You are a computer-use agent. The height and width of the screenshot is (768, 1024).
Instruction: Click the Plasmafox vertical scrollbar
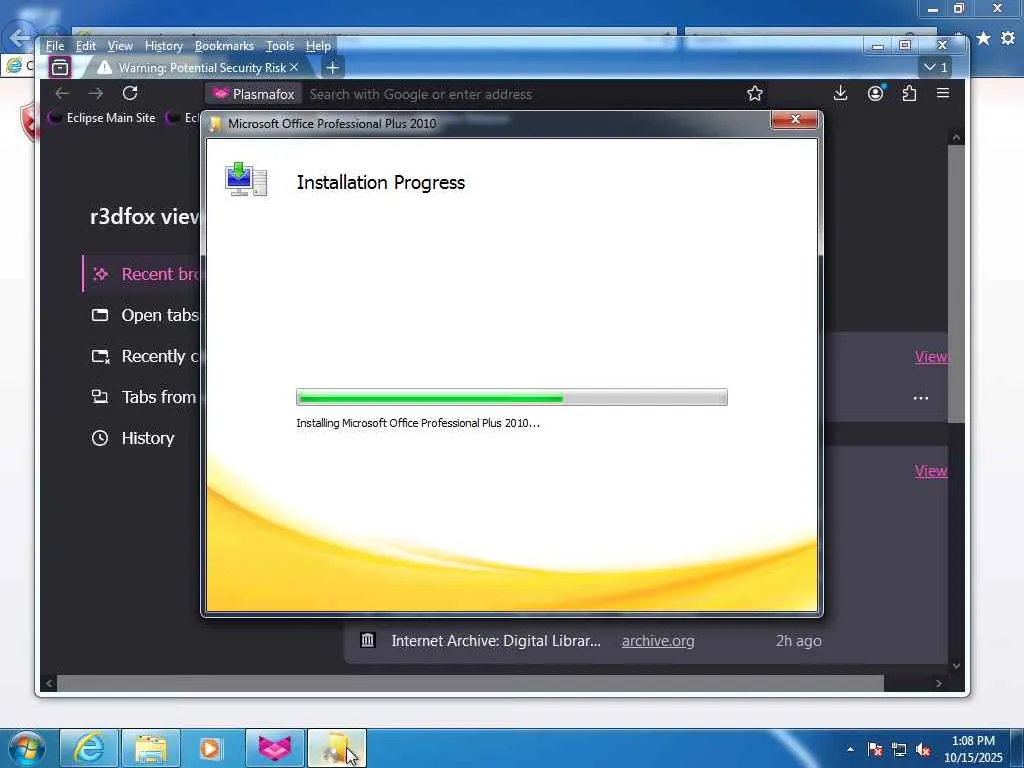pyautogui.click(x=956, y=284)
